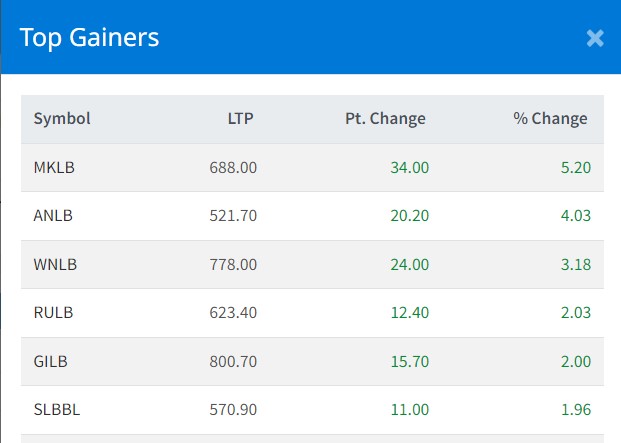
Task: Open the SLBBL symbol entry
Action: coord(56,409)
